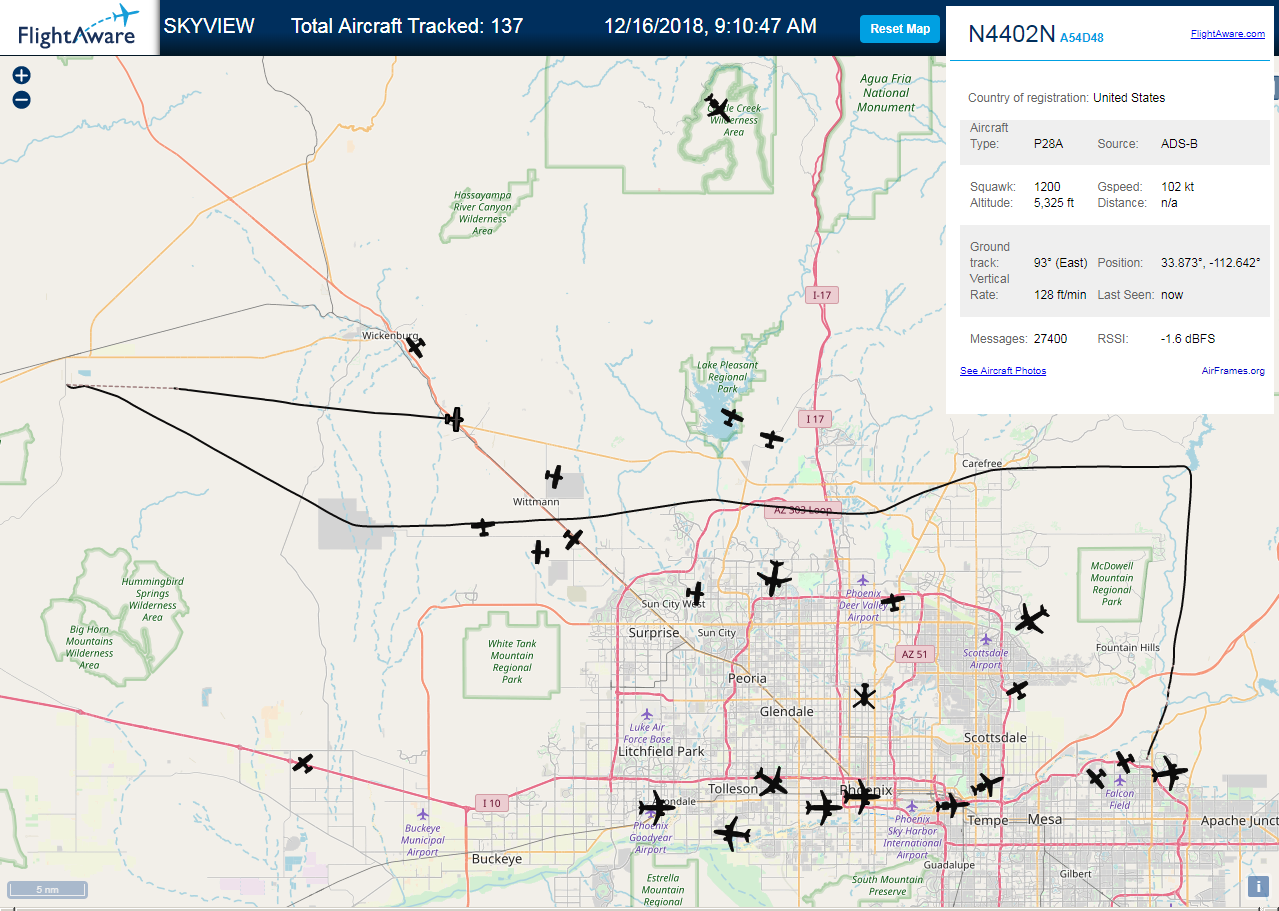The image size is (1279, 911).
Task: Click the position 33.873°, -112.642°
Action: pos(1210,263)
